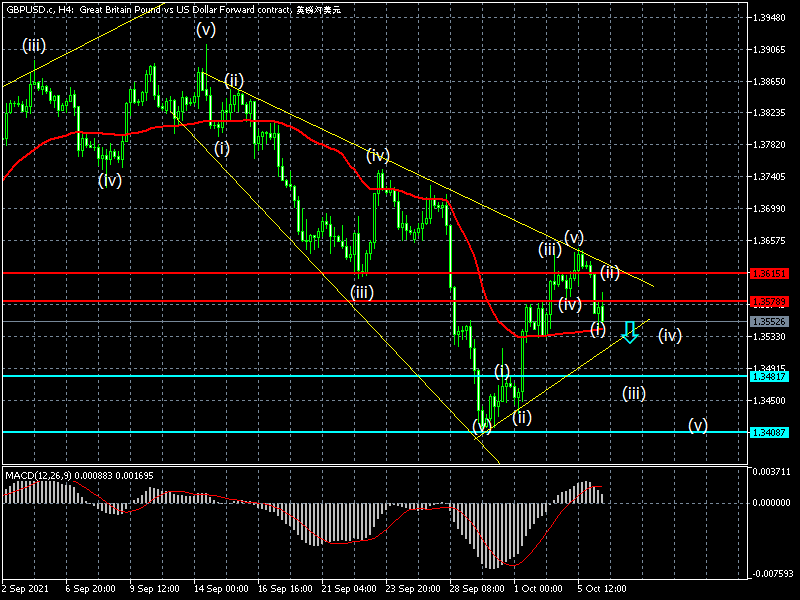Image resolution: width=800 pixels, height=600 pixels.
Task: Click the 28 Sep 08:00 time axis label
Action: tap(474, 590)
